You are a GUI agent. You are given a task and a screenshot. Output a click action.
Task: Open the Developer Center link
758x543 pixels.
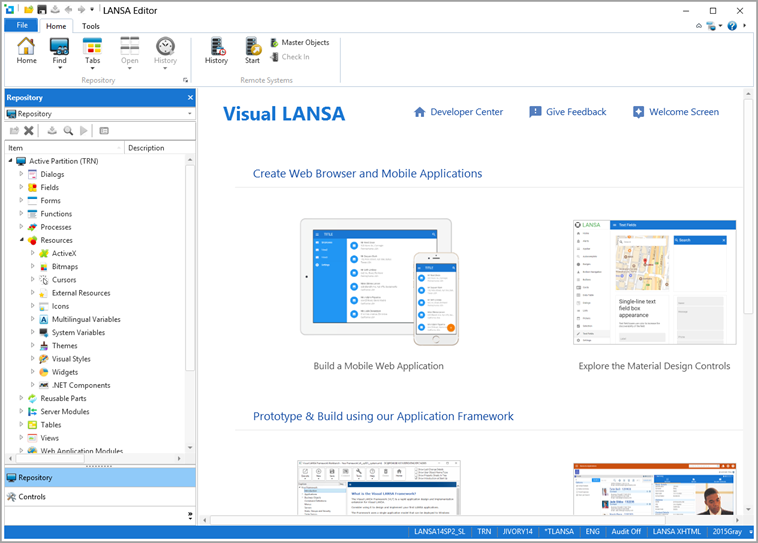[x=466, y=112]
